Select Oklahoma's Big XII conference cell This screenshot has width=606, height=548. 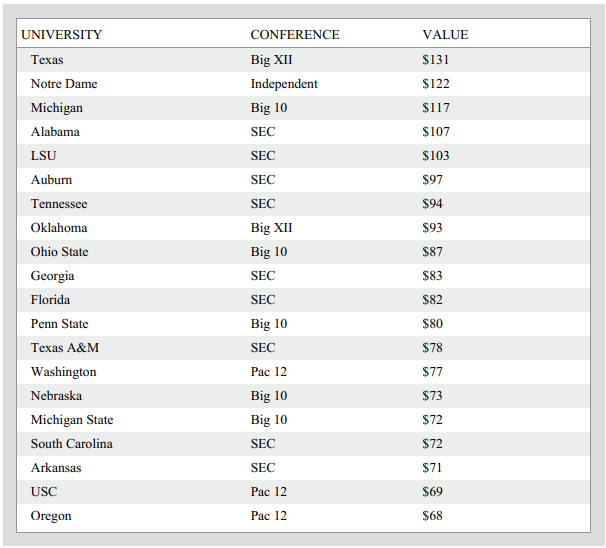pyautogui.click(x=271, y=228)
